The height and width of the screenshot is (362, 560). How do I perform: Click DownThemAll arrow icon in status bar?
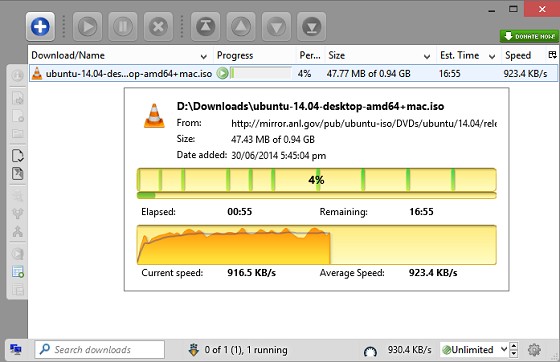(x=194, y=350)
